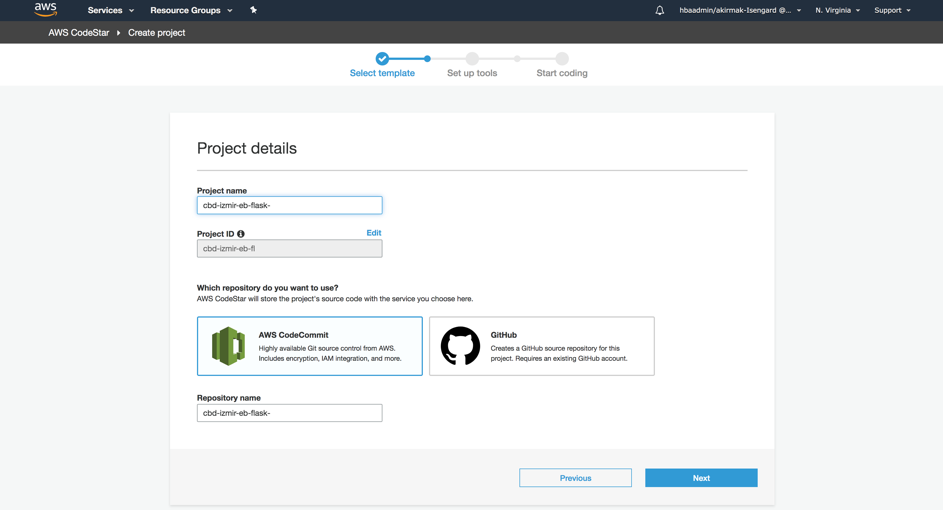This screenshot has width=943, height=510.
Task: Click the Select template checkmark step
Action: [x=382, y=58]
